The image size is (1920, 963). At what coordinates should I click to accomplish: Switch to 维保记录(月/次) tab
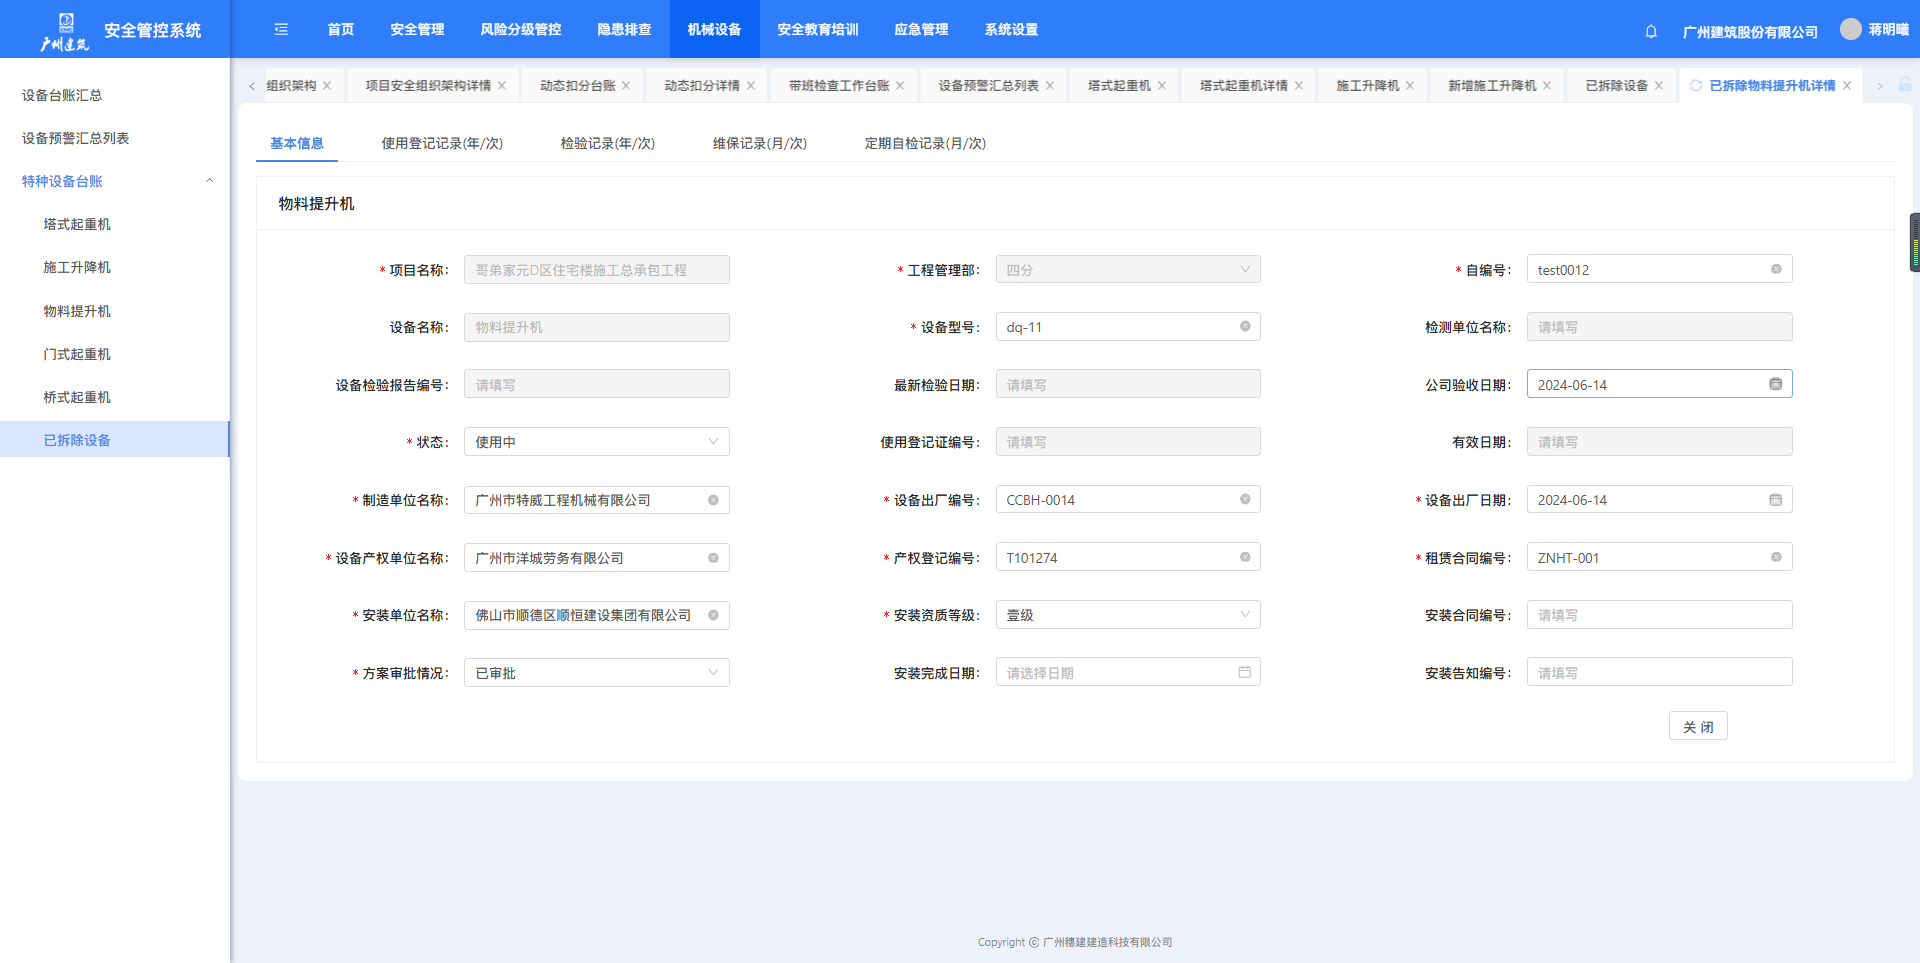759,143
